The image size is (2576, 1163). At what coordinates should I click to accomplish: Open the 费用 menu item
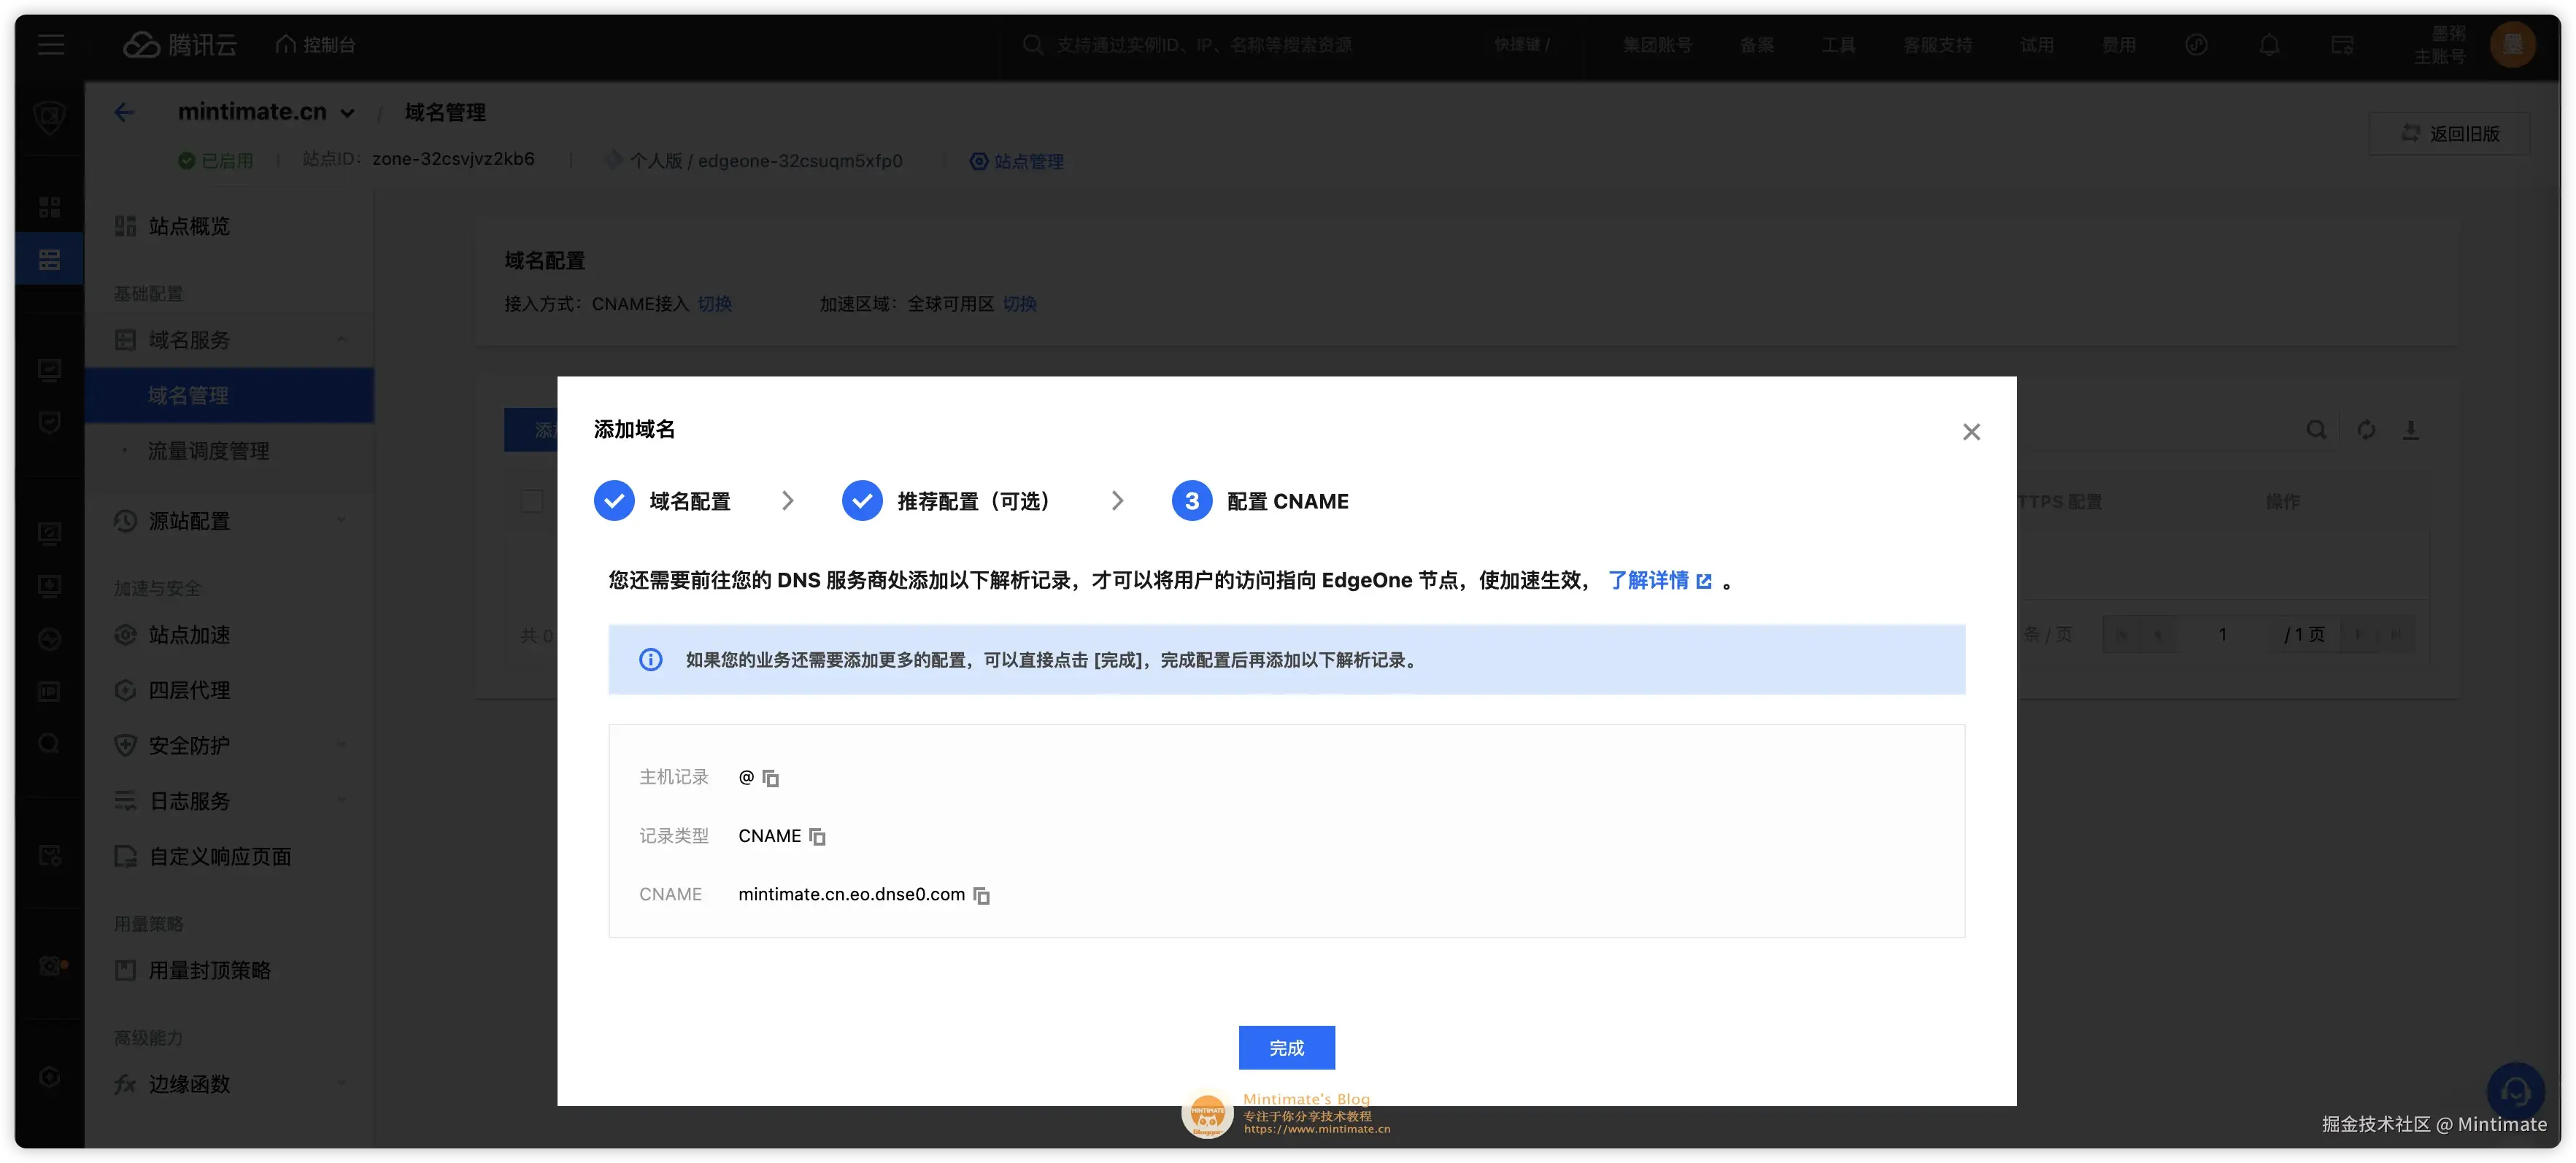pyautogui.click(x=2120, y=44)
